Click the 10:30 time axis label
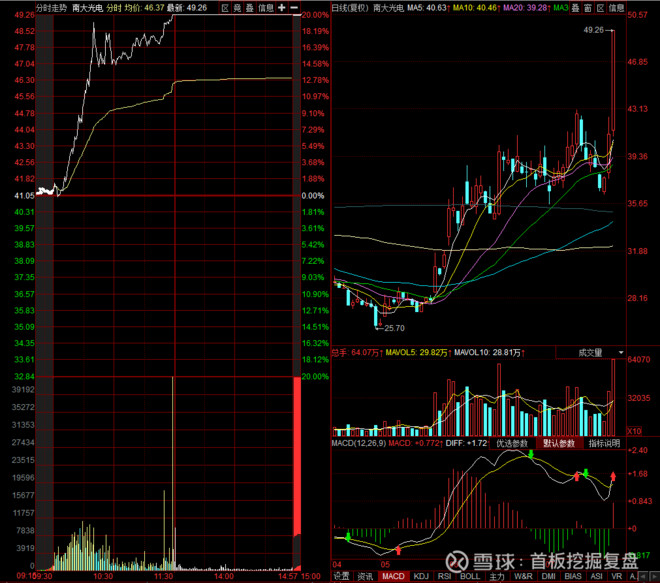This screenshot has width=660, height=583. pyautogui.click(x=103, y=576)
